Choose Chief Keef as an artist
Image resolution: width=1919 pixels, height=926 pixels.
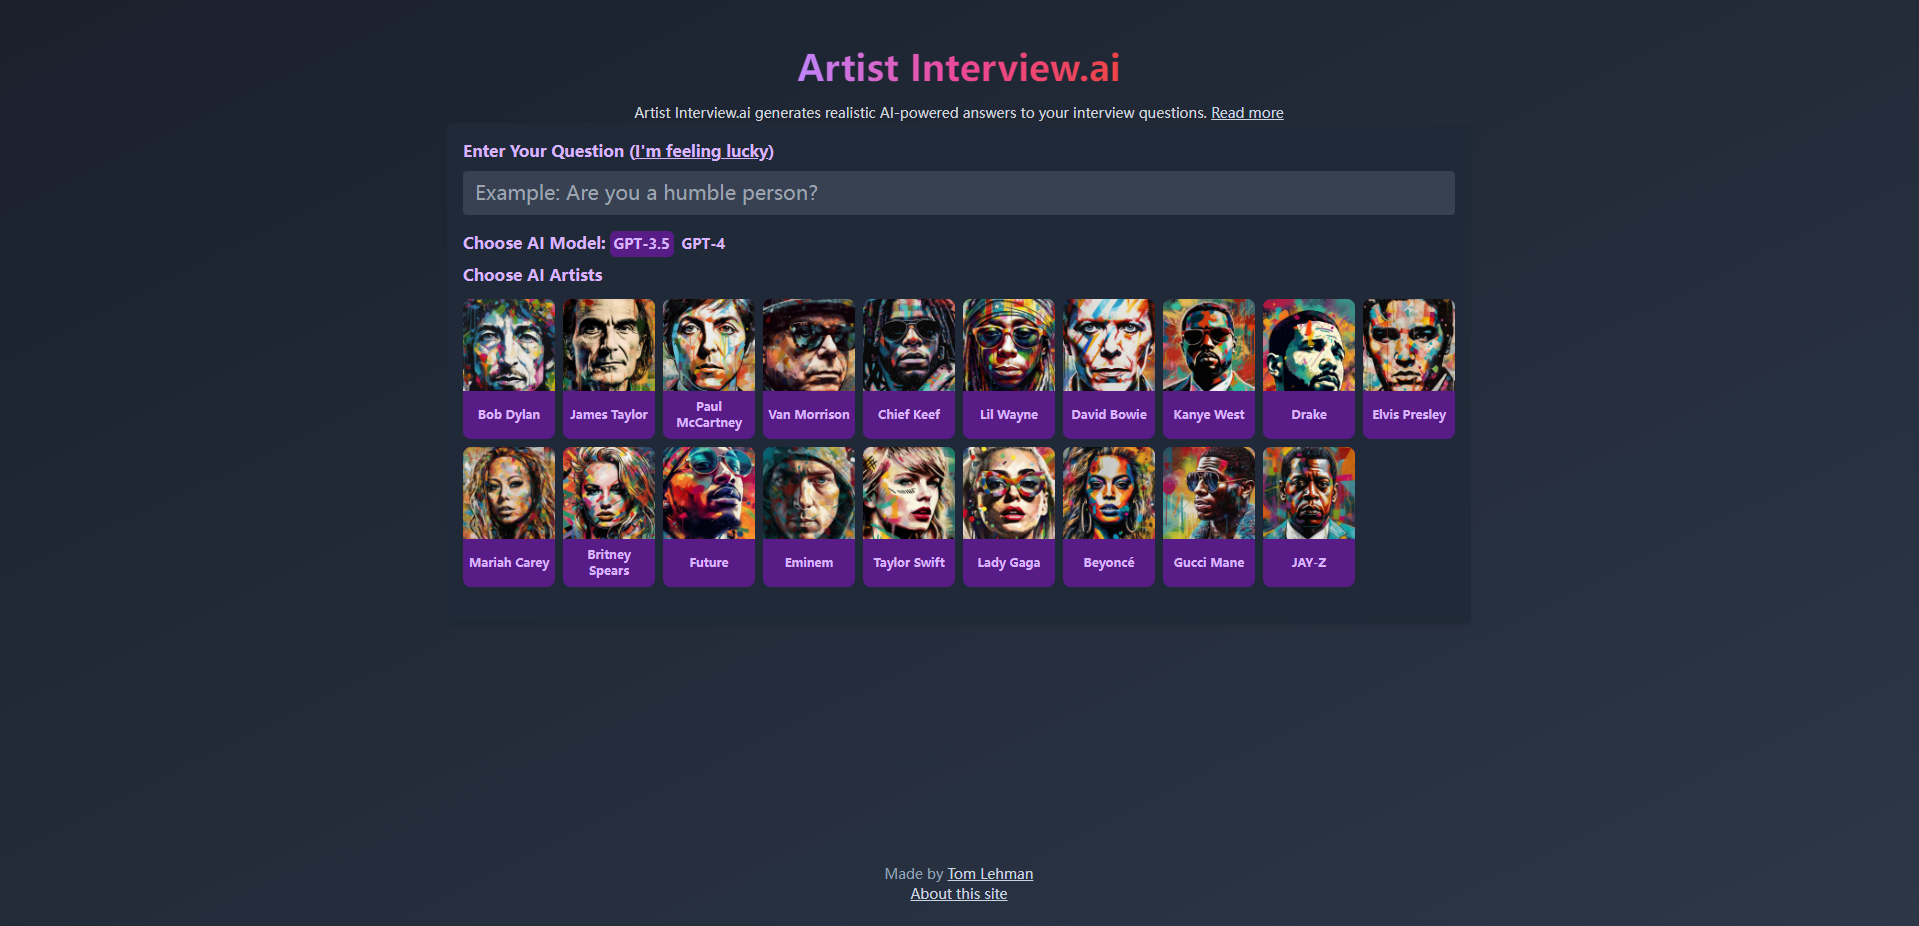[908, 368]
